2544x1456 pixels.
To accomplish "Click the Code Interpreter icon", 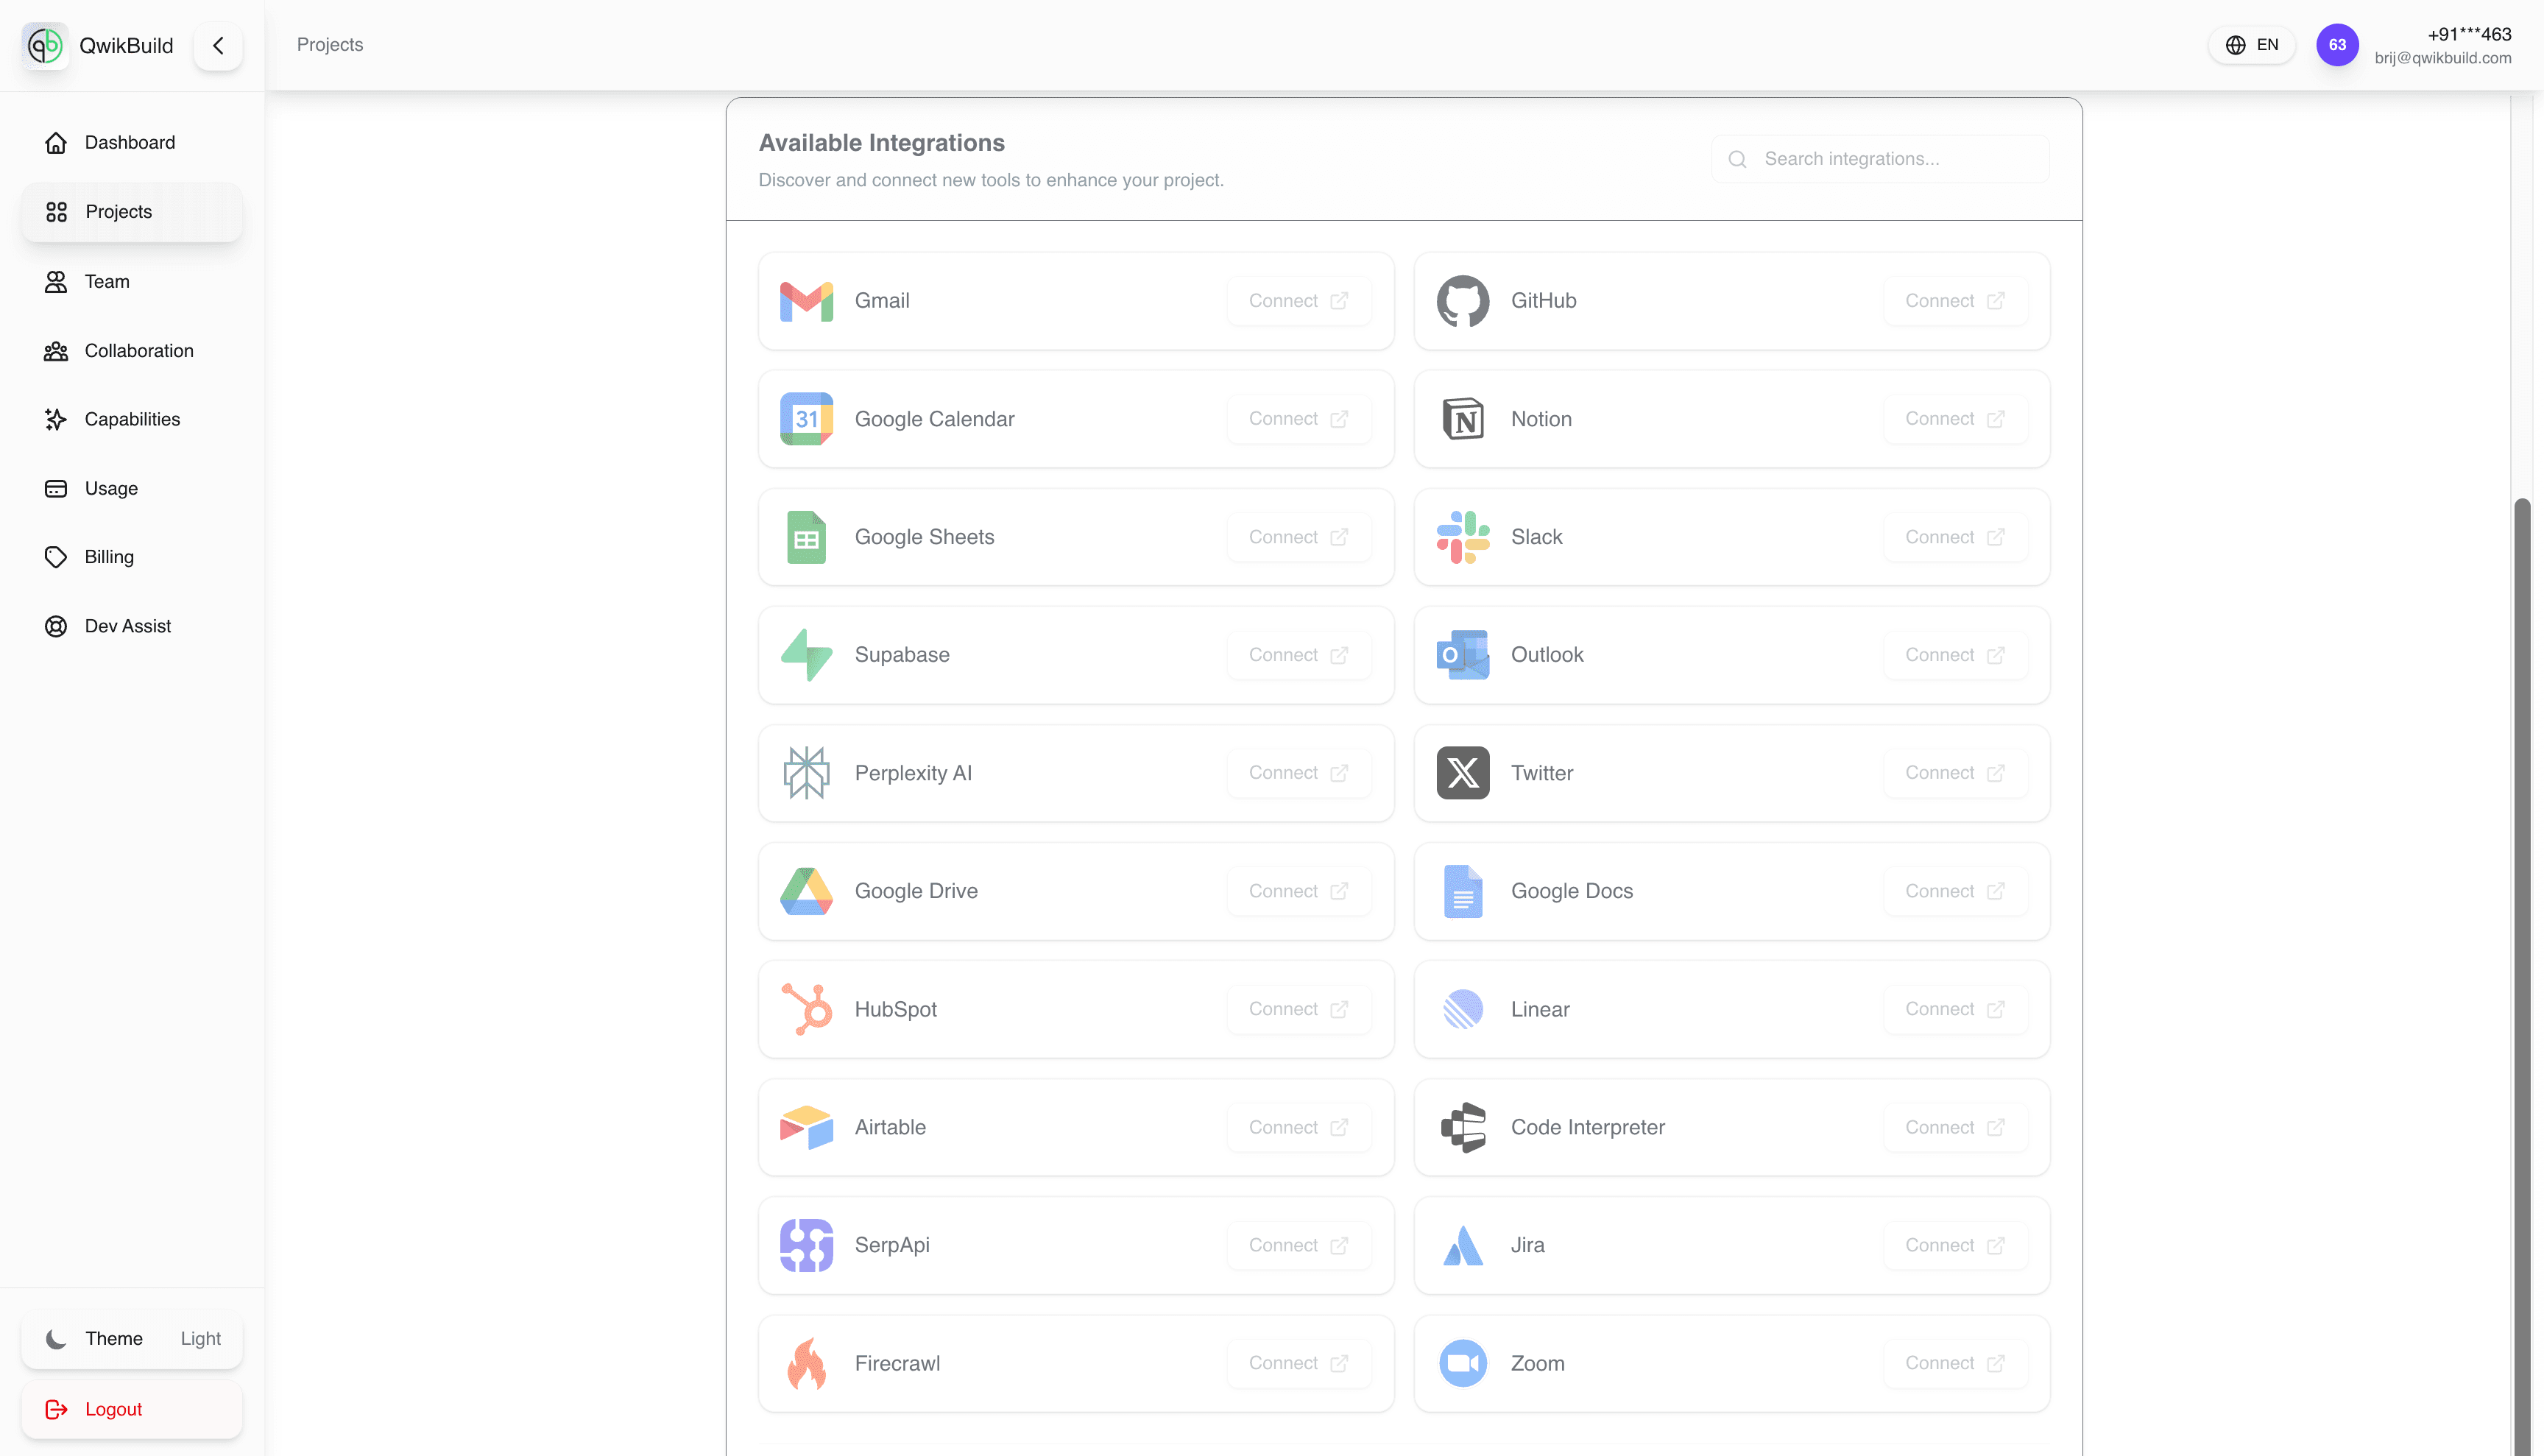I will tap(1462, 1127).
